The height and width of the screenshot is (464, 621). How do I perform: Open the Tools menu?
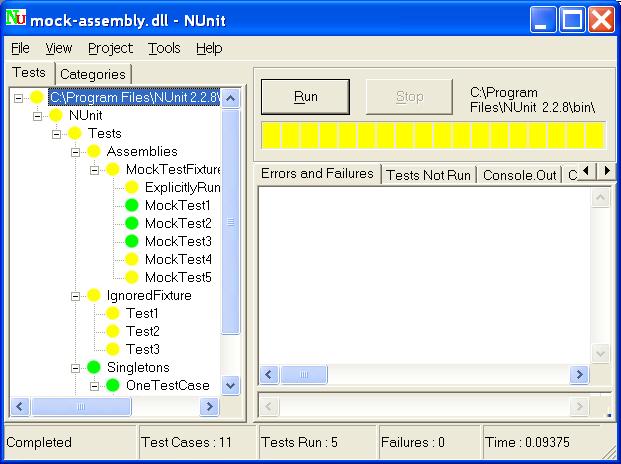(x=164, y=48)
